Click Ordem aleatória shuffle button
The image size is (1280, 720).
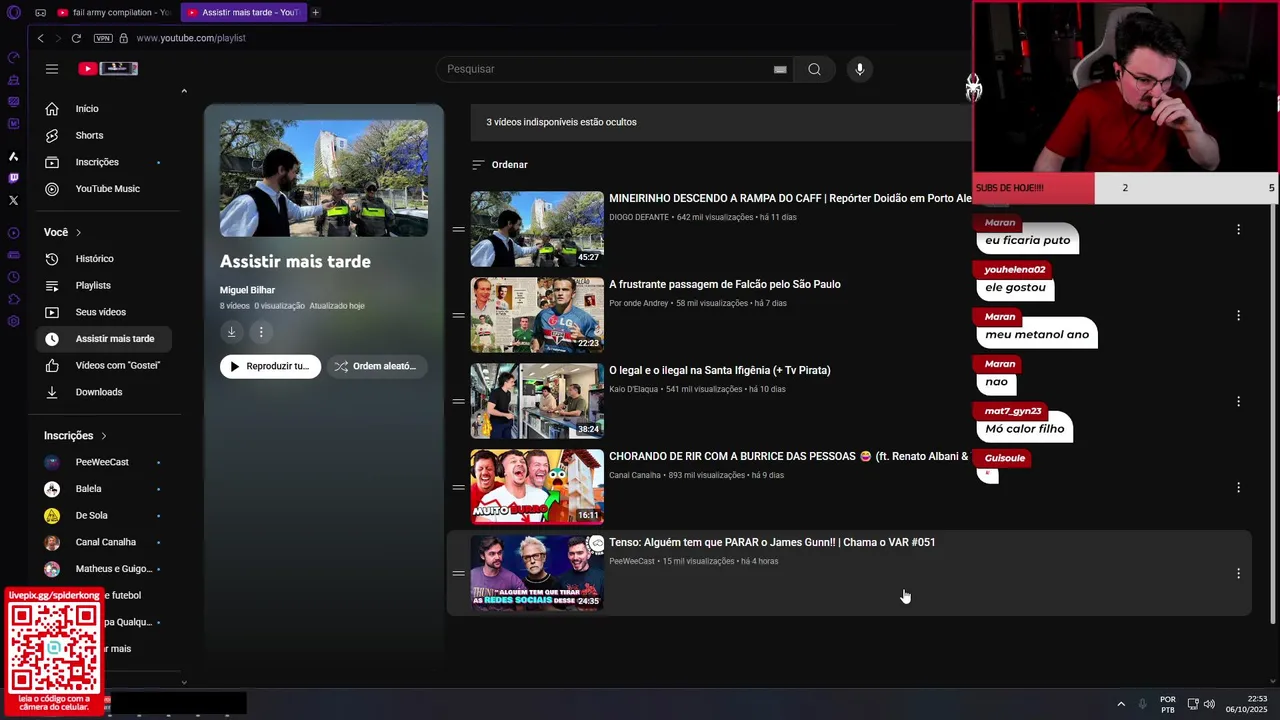(376, 366)
